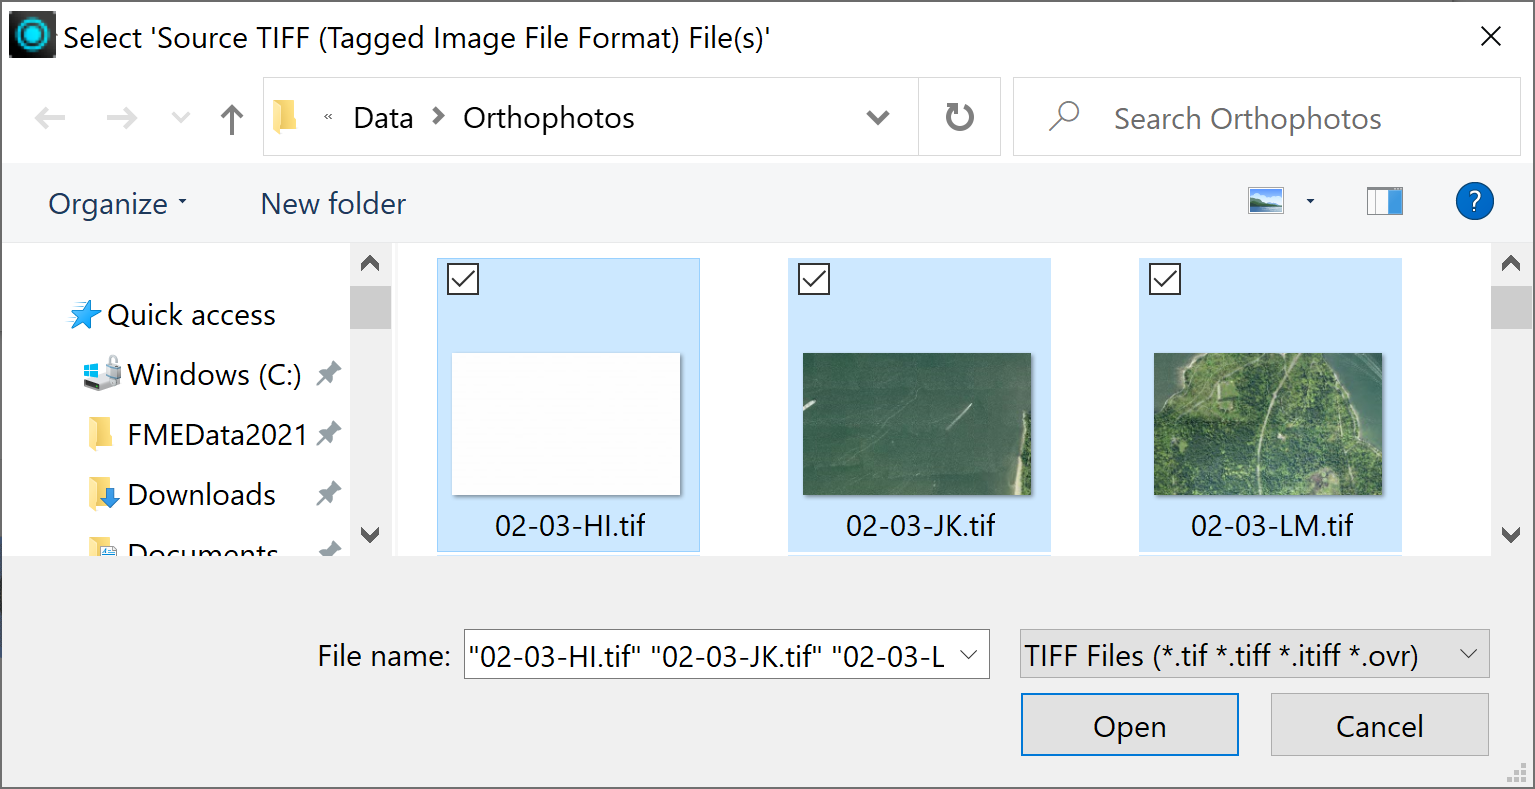Open the address bar location dropdown

[x=877, y=117]
